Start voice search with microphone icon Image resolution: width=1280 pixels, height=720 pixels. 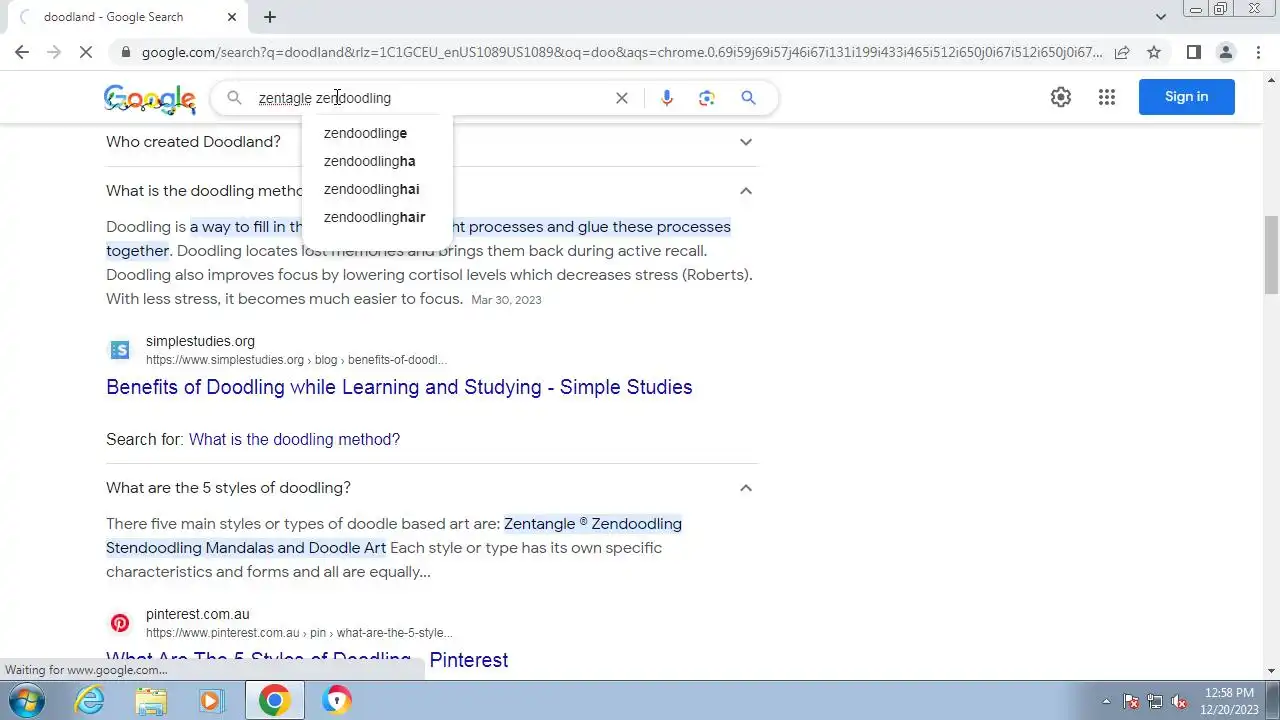[667, 98]
